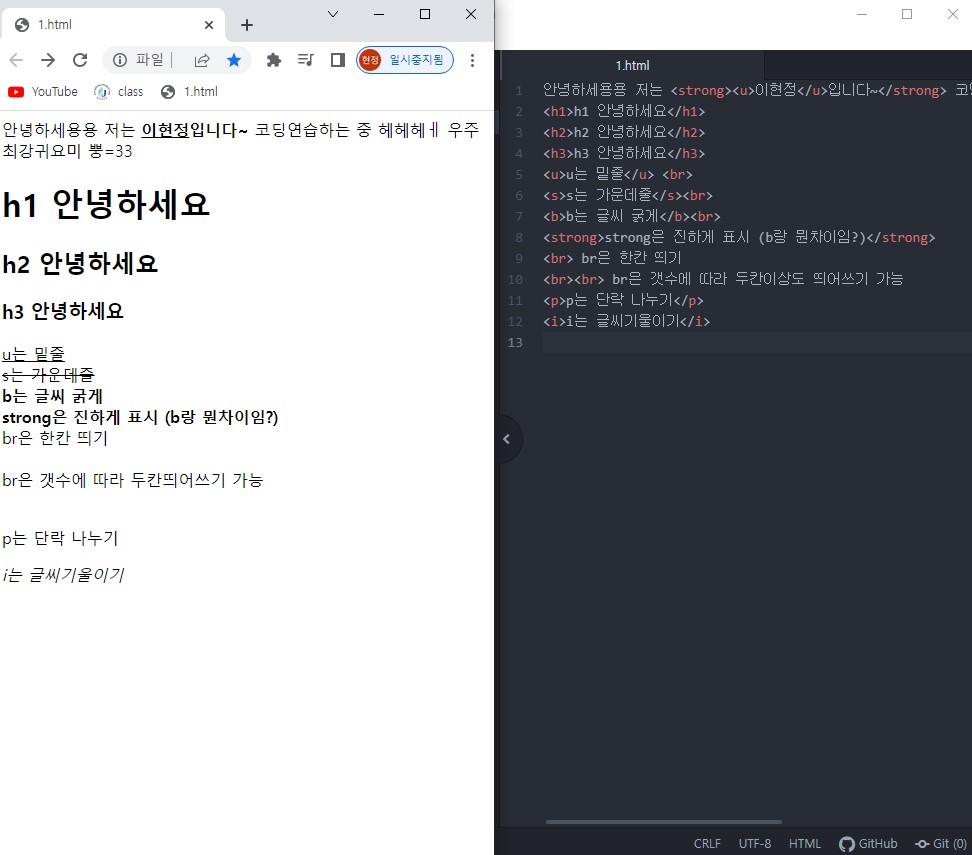Screen dimensions: 972x855
Task: Click the share page icon
Action: point(202,60)
